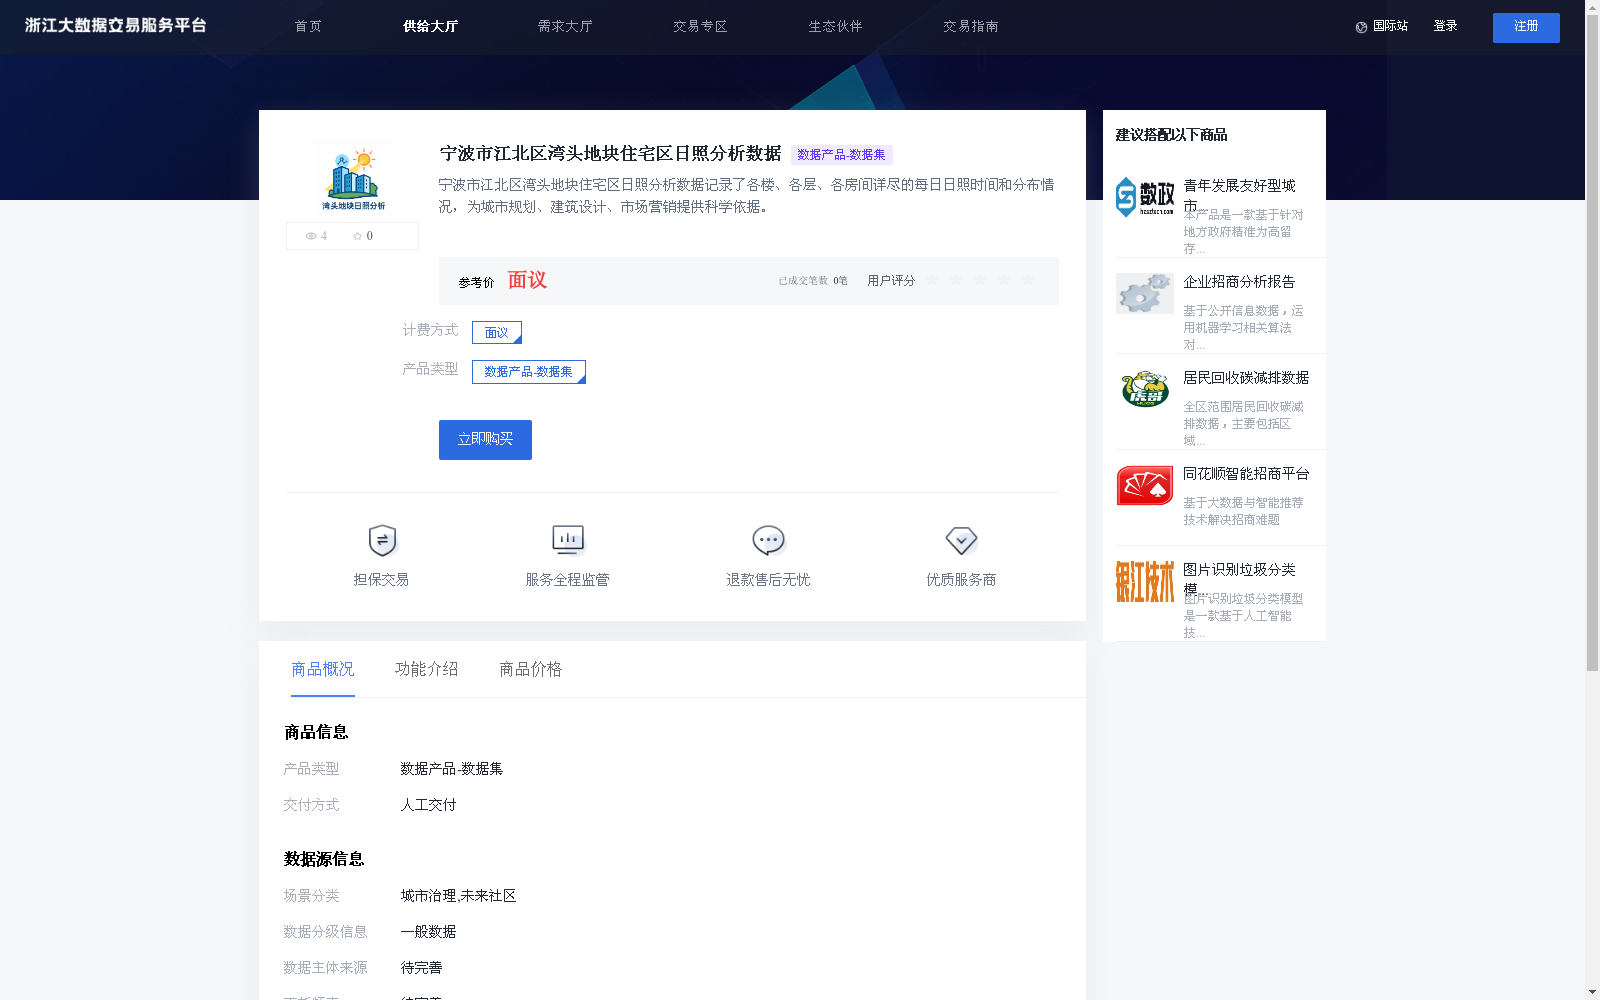Open 生态伙伴 navigation item

pos(835,27)
